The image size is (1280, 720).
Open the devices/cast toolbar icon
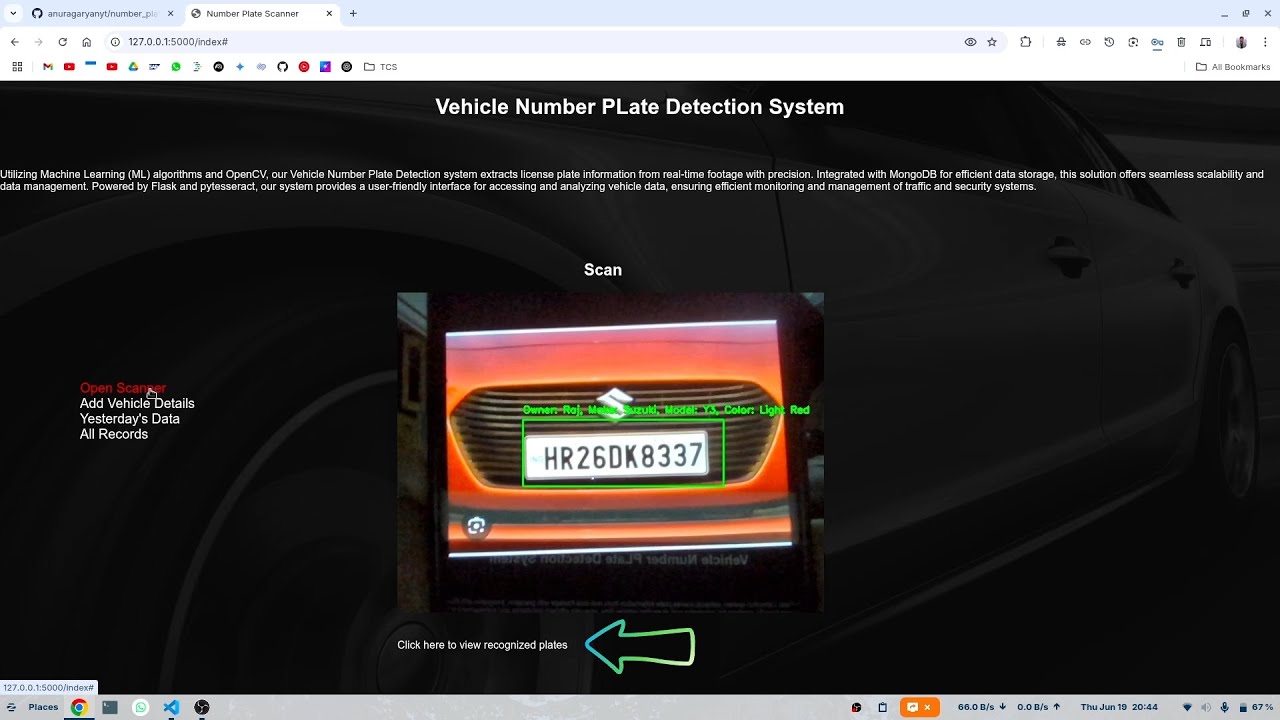click(x=1205, y=42)
